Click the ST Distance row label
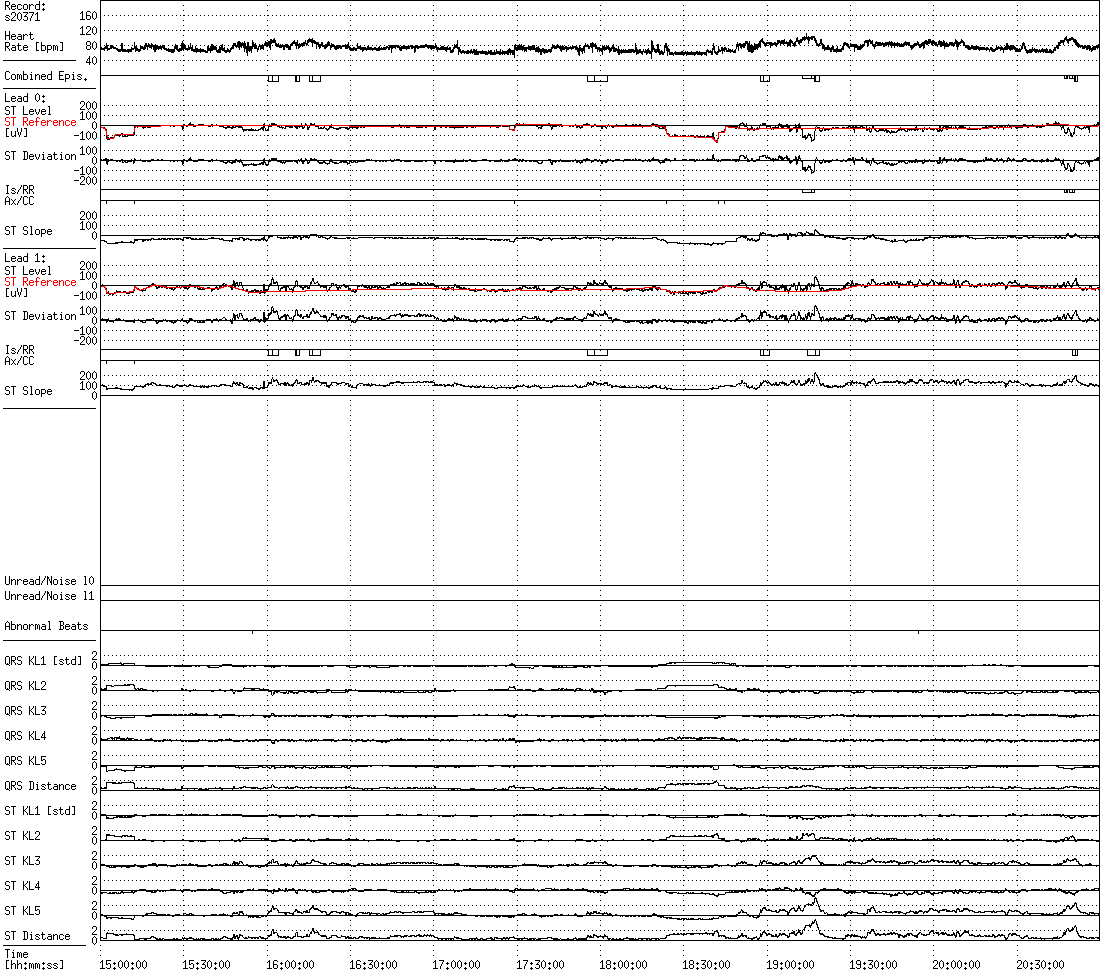 tap(37, 936)
